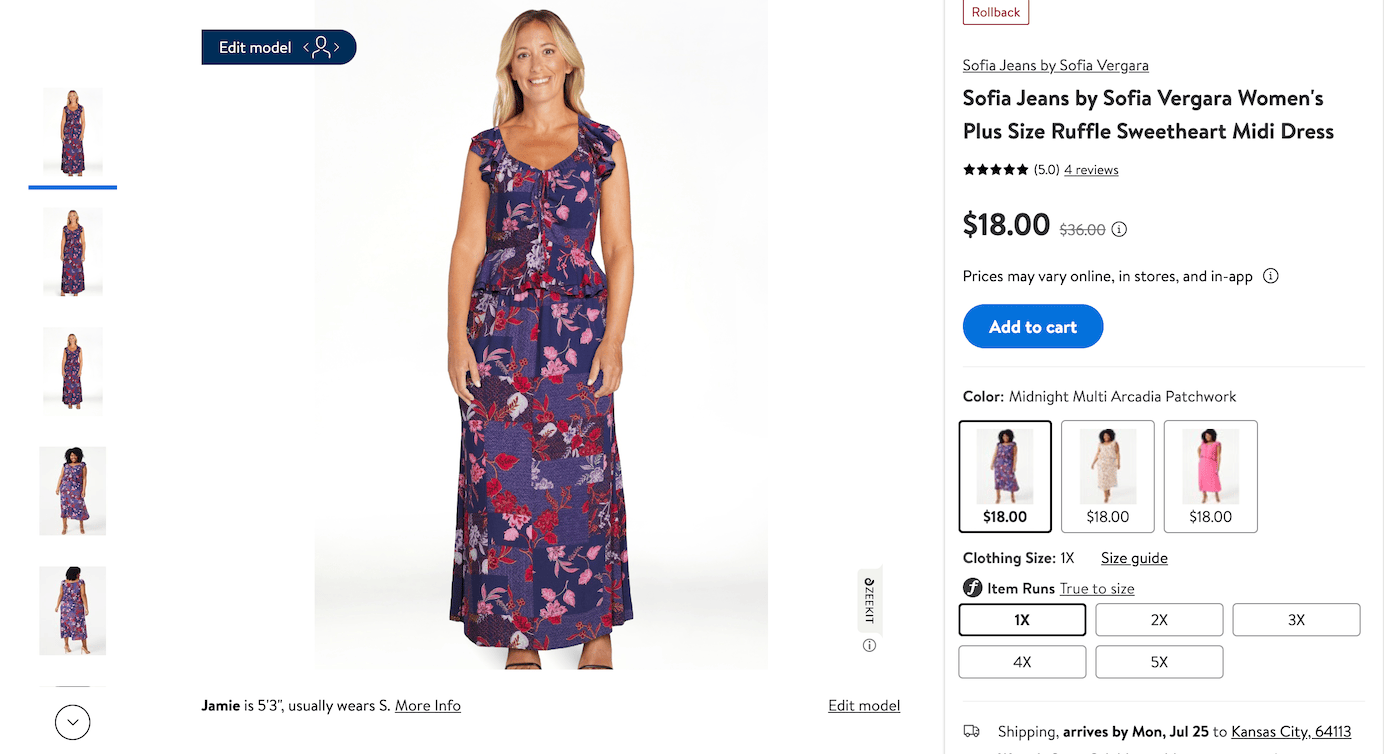Click the info icon below the ZEEKIT label
This screenshot has height=754, width=1384.
(x=868, y=645)
